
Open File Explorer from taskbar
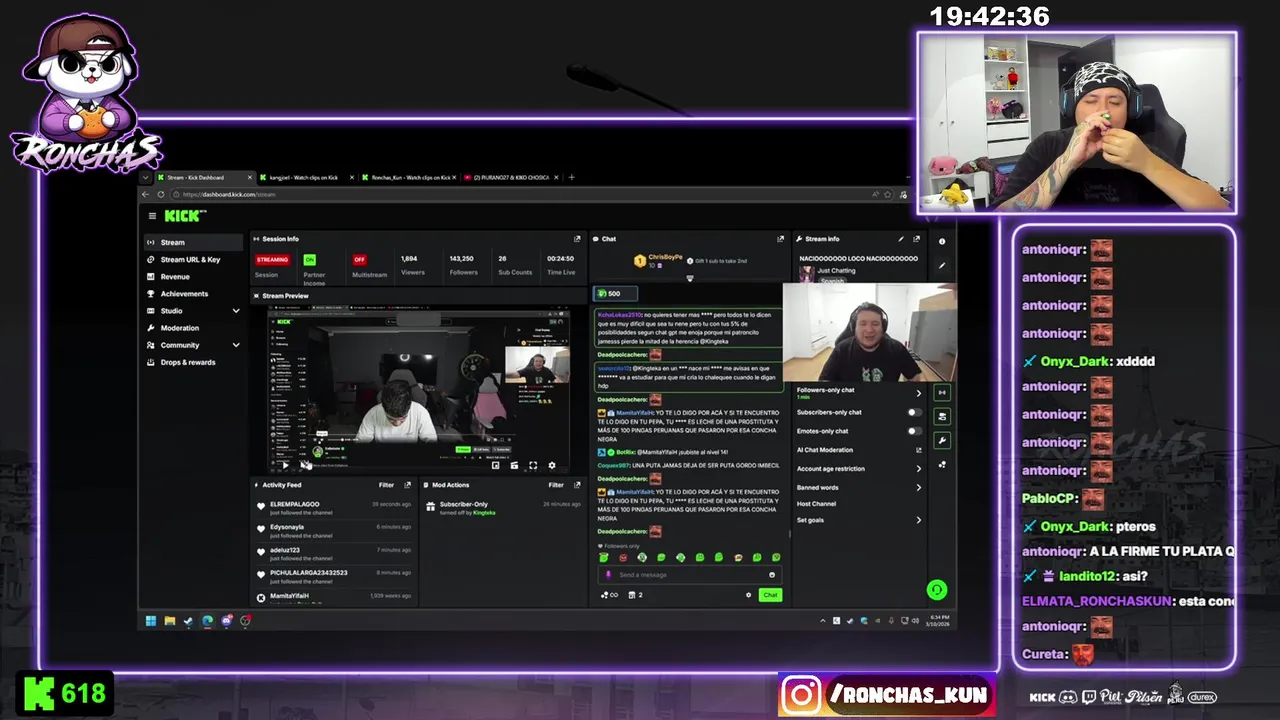click(170, 621)
